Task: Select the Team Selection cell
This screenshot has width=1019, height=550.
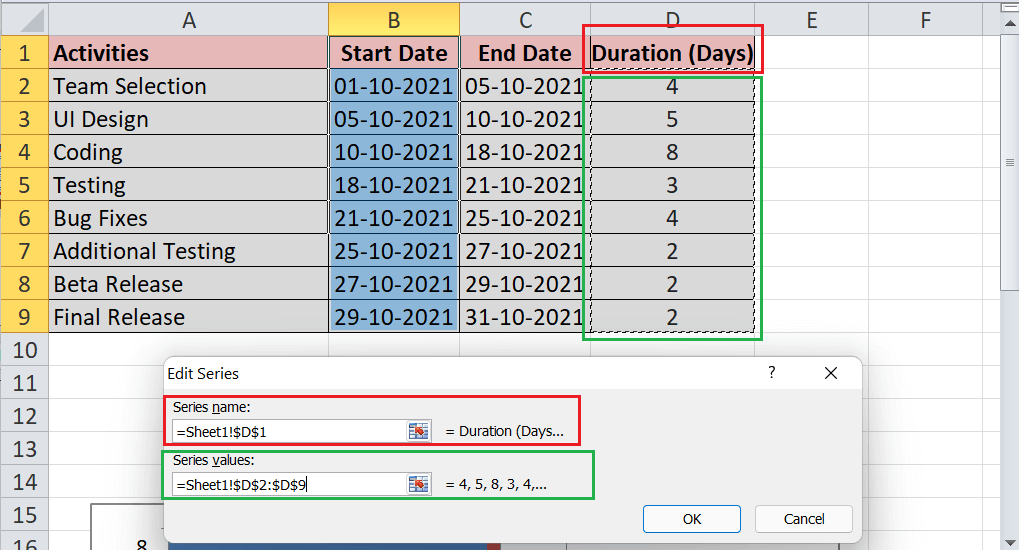Action: tap(188, 86)
